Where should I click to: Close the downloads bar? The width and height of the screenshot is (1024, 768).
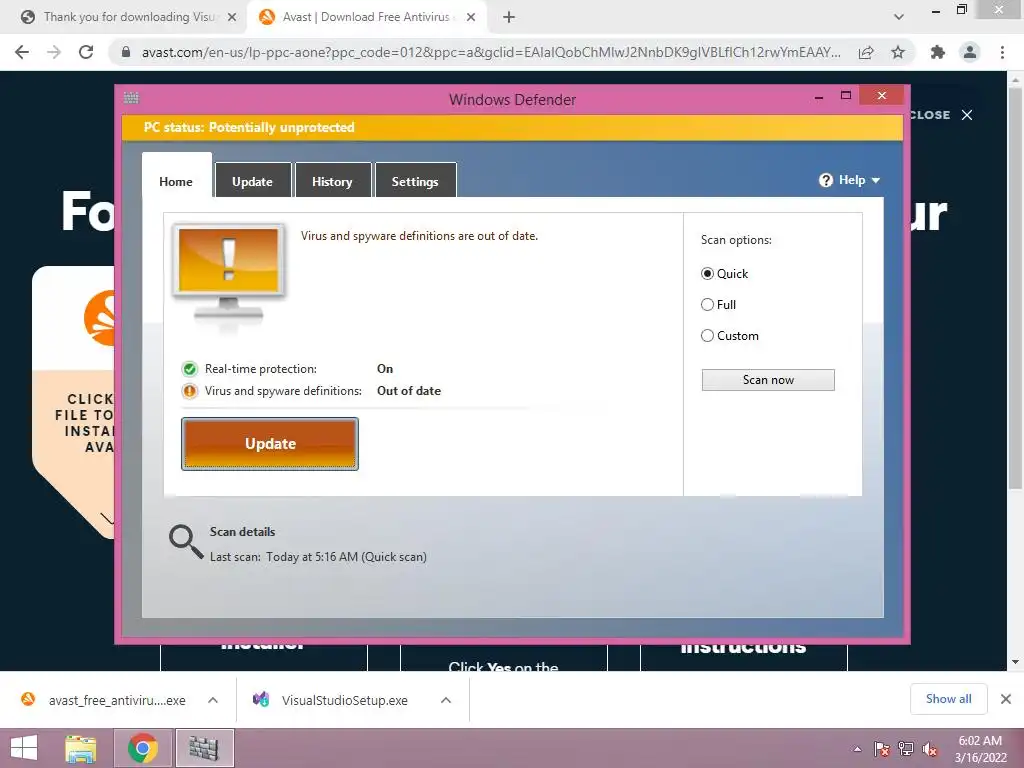(x=1006, y=699)
